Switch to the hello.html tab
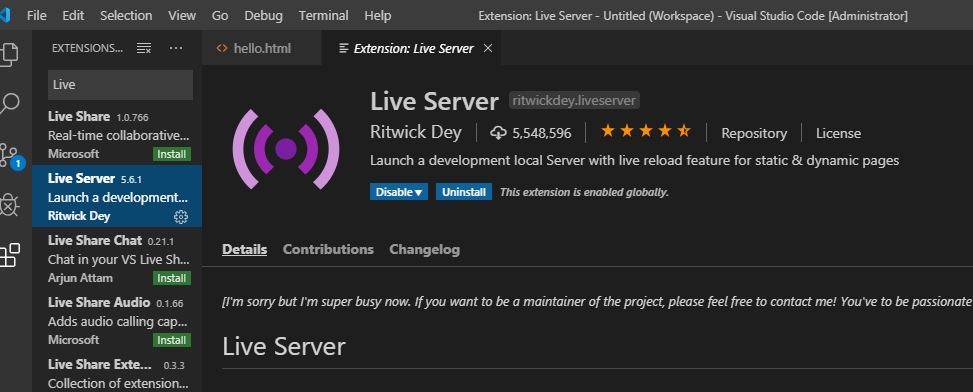Image resolution: width=973 pixels, height=392 pixels. [x=262, y=48]
